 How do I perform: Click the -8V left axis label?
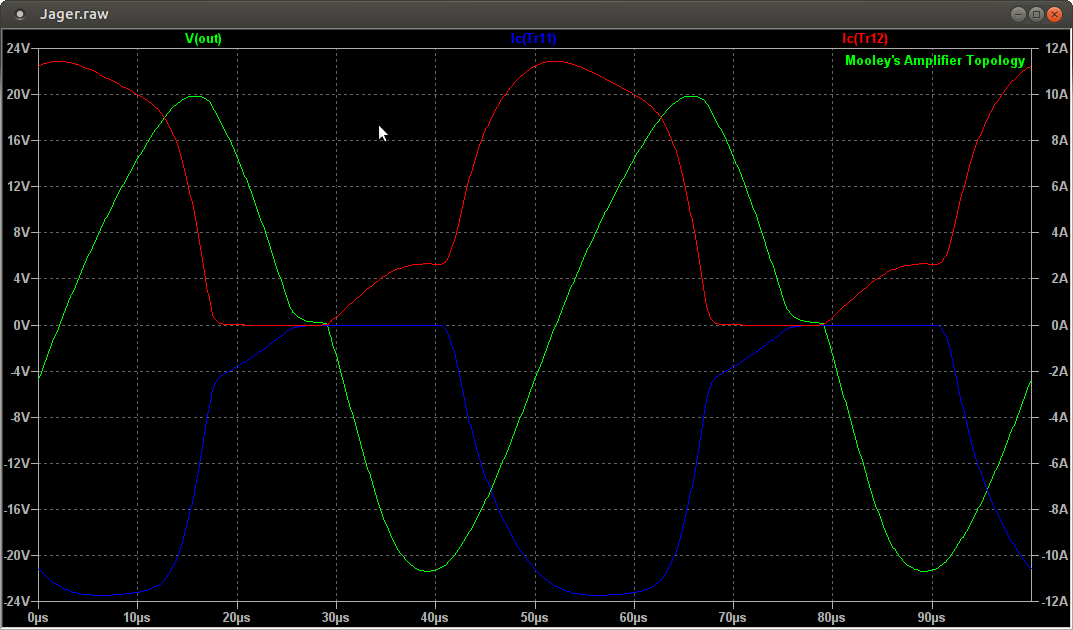pyautogui.click(x=20, y=417)
